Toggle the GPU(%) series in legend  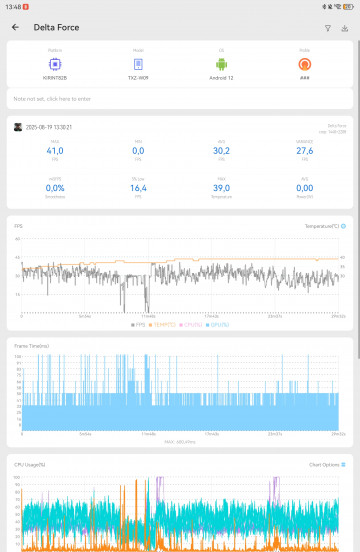(217, 325)
